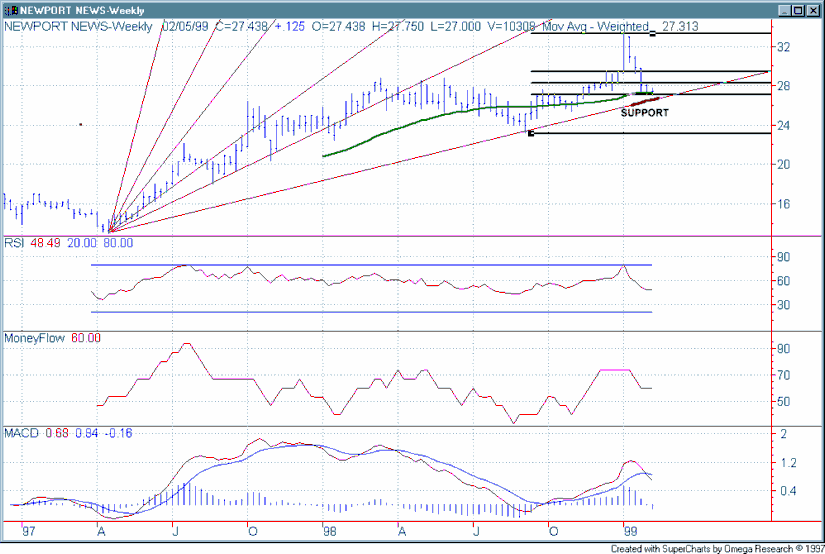Click the NEWPORT NEWS-Weekly title bar text
825x554 pixels.
82,10
